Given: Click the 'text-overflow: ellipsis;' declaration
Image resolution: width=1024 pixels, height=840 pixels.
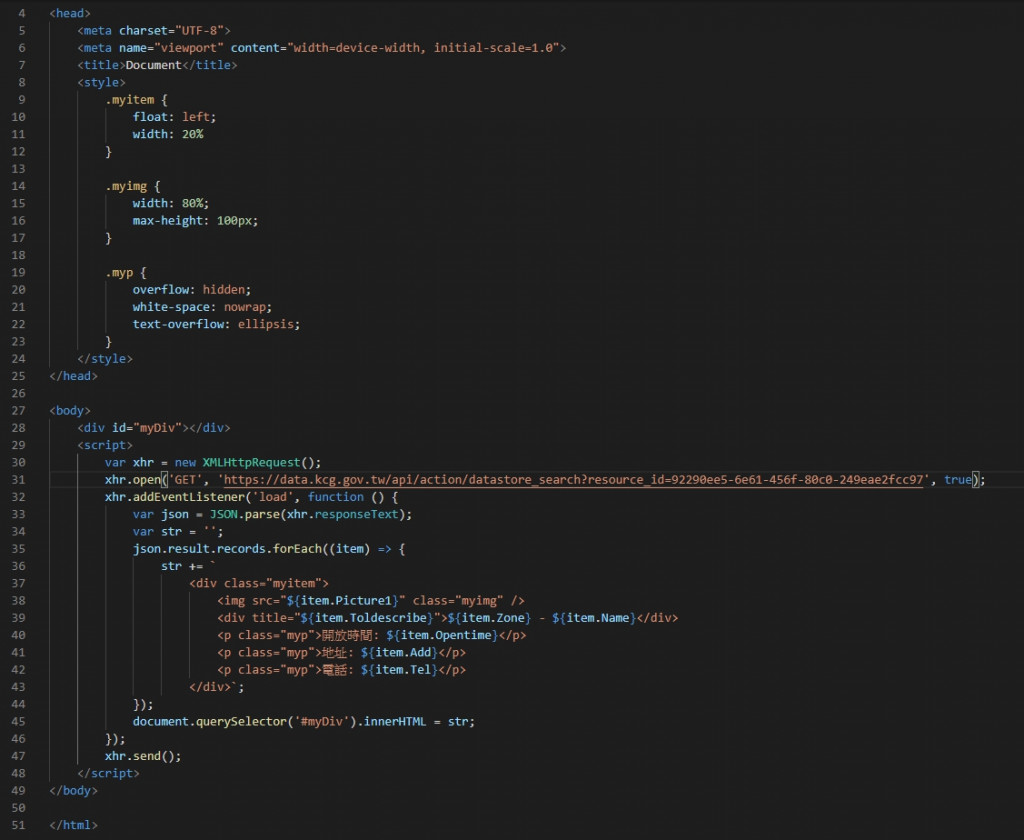Looking at the screenshot, I should tap(216, 324).
